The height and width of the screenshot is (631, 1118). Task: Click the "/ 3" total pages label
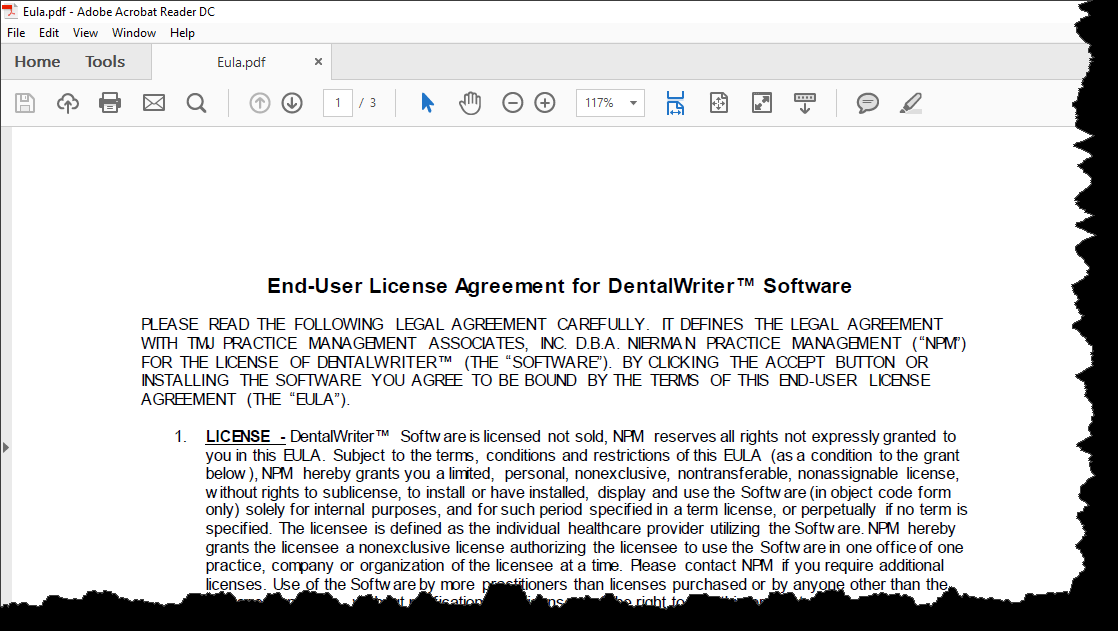(x=367, y=103)
